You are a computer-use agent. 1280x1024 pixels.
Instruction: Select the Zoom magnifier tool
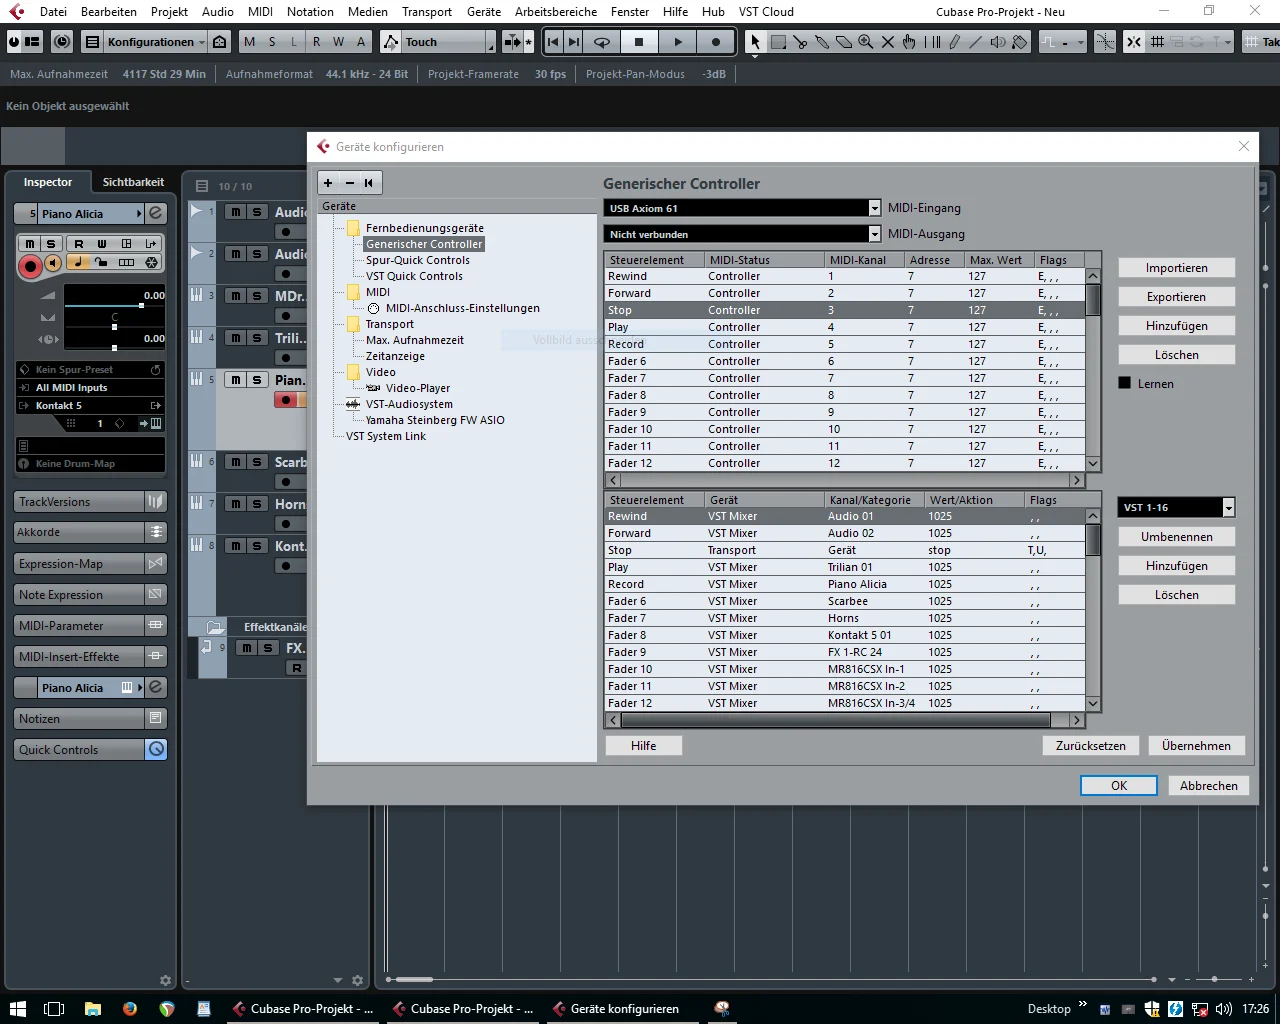point(866,42)
